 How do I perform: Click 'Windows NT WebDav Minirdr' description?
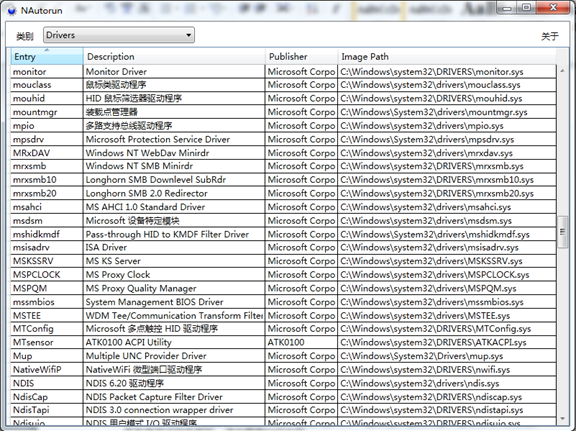click(147, 153)
